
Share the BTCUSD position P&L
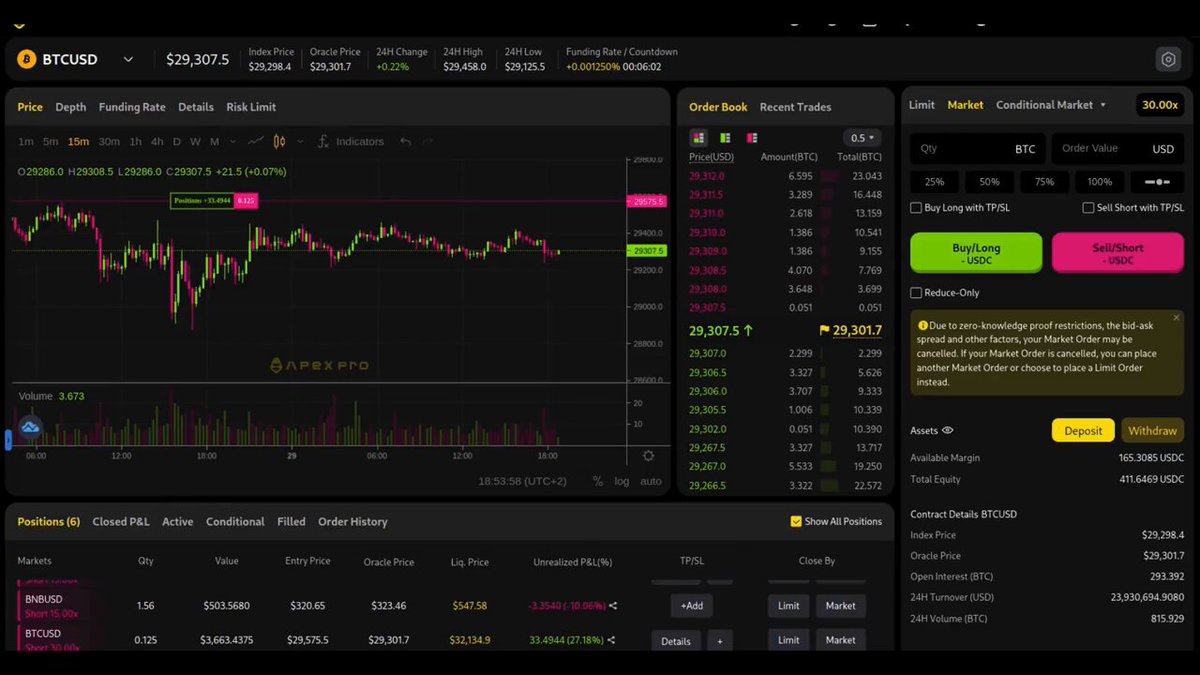pyautogui.click(x=611, y=640)
